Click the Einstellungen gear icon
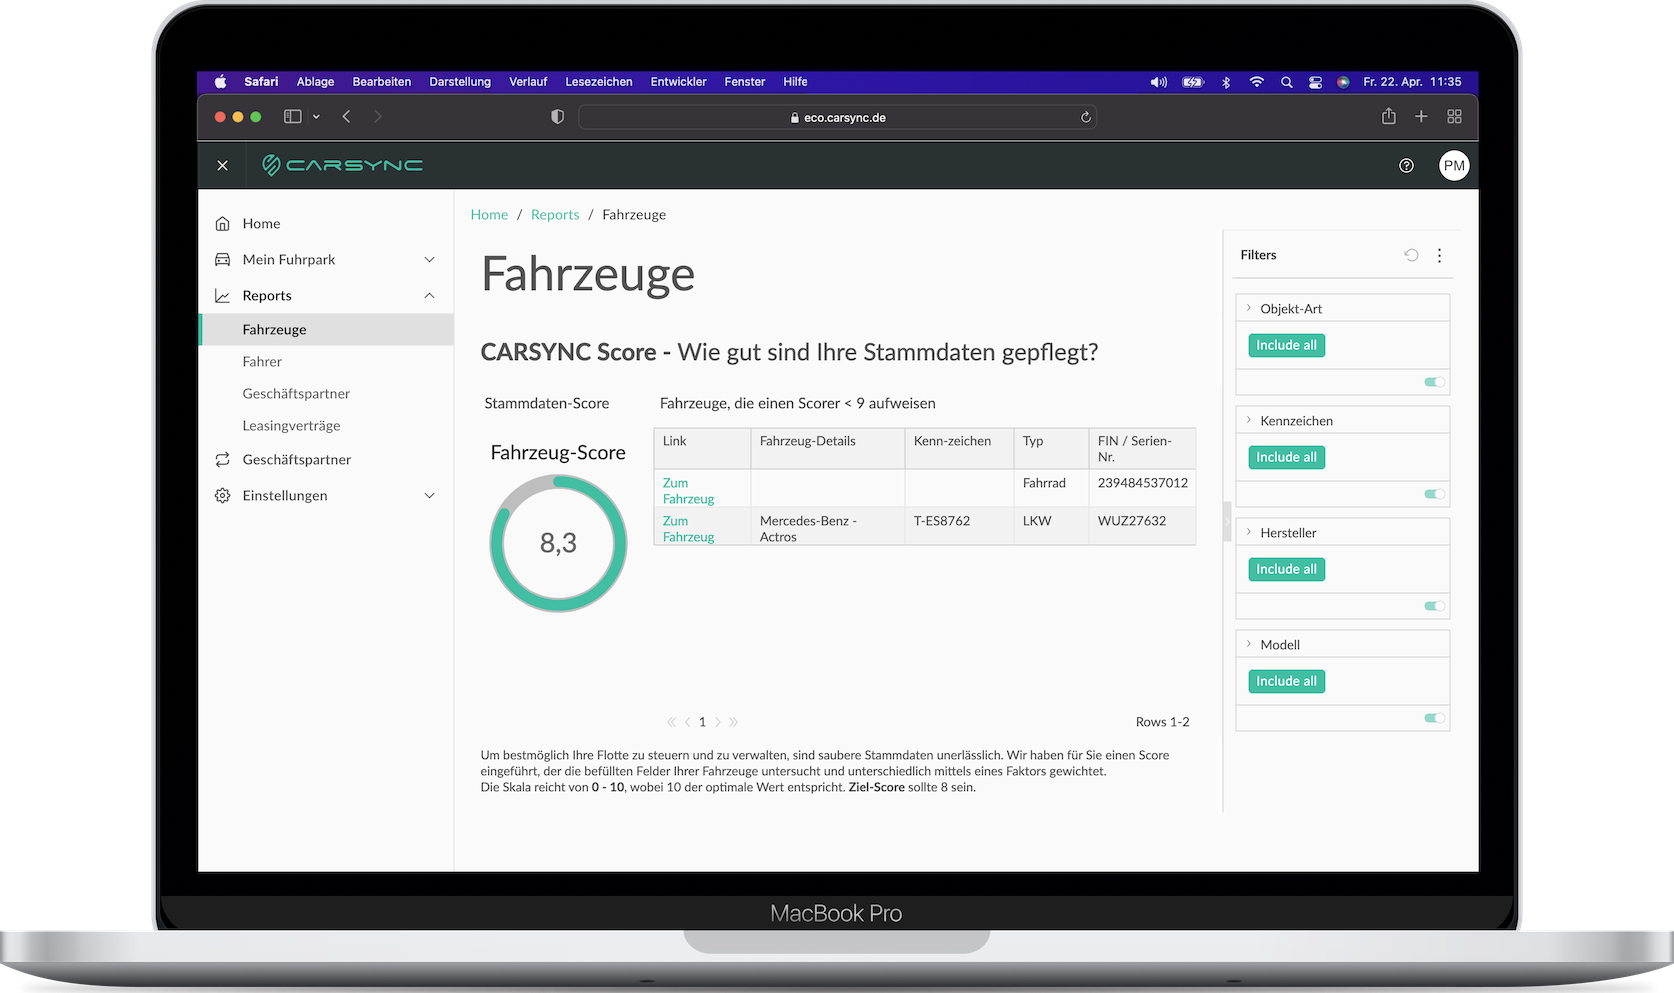This screenshot has height=993, width=1674. [x=223, y=496]
